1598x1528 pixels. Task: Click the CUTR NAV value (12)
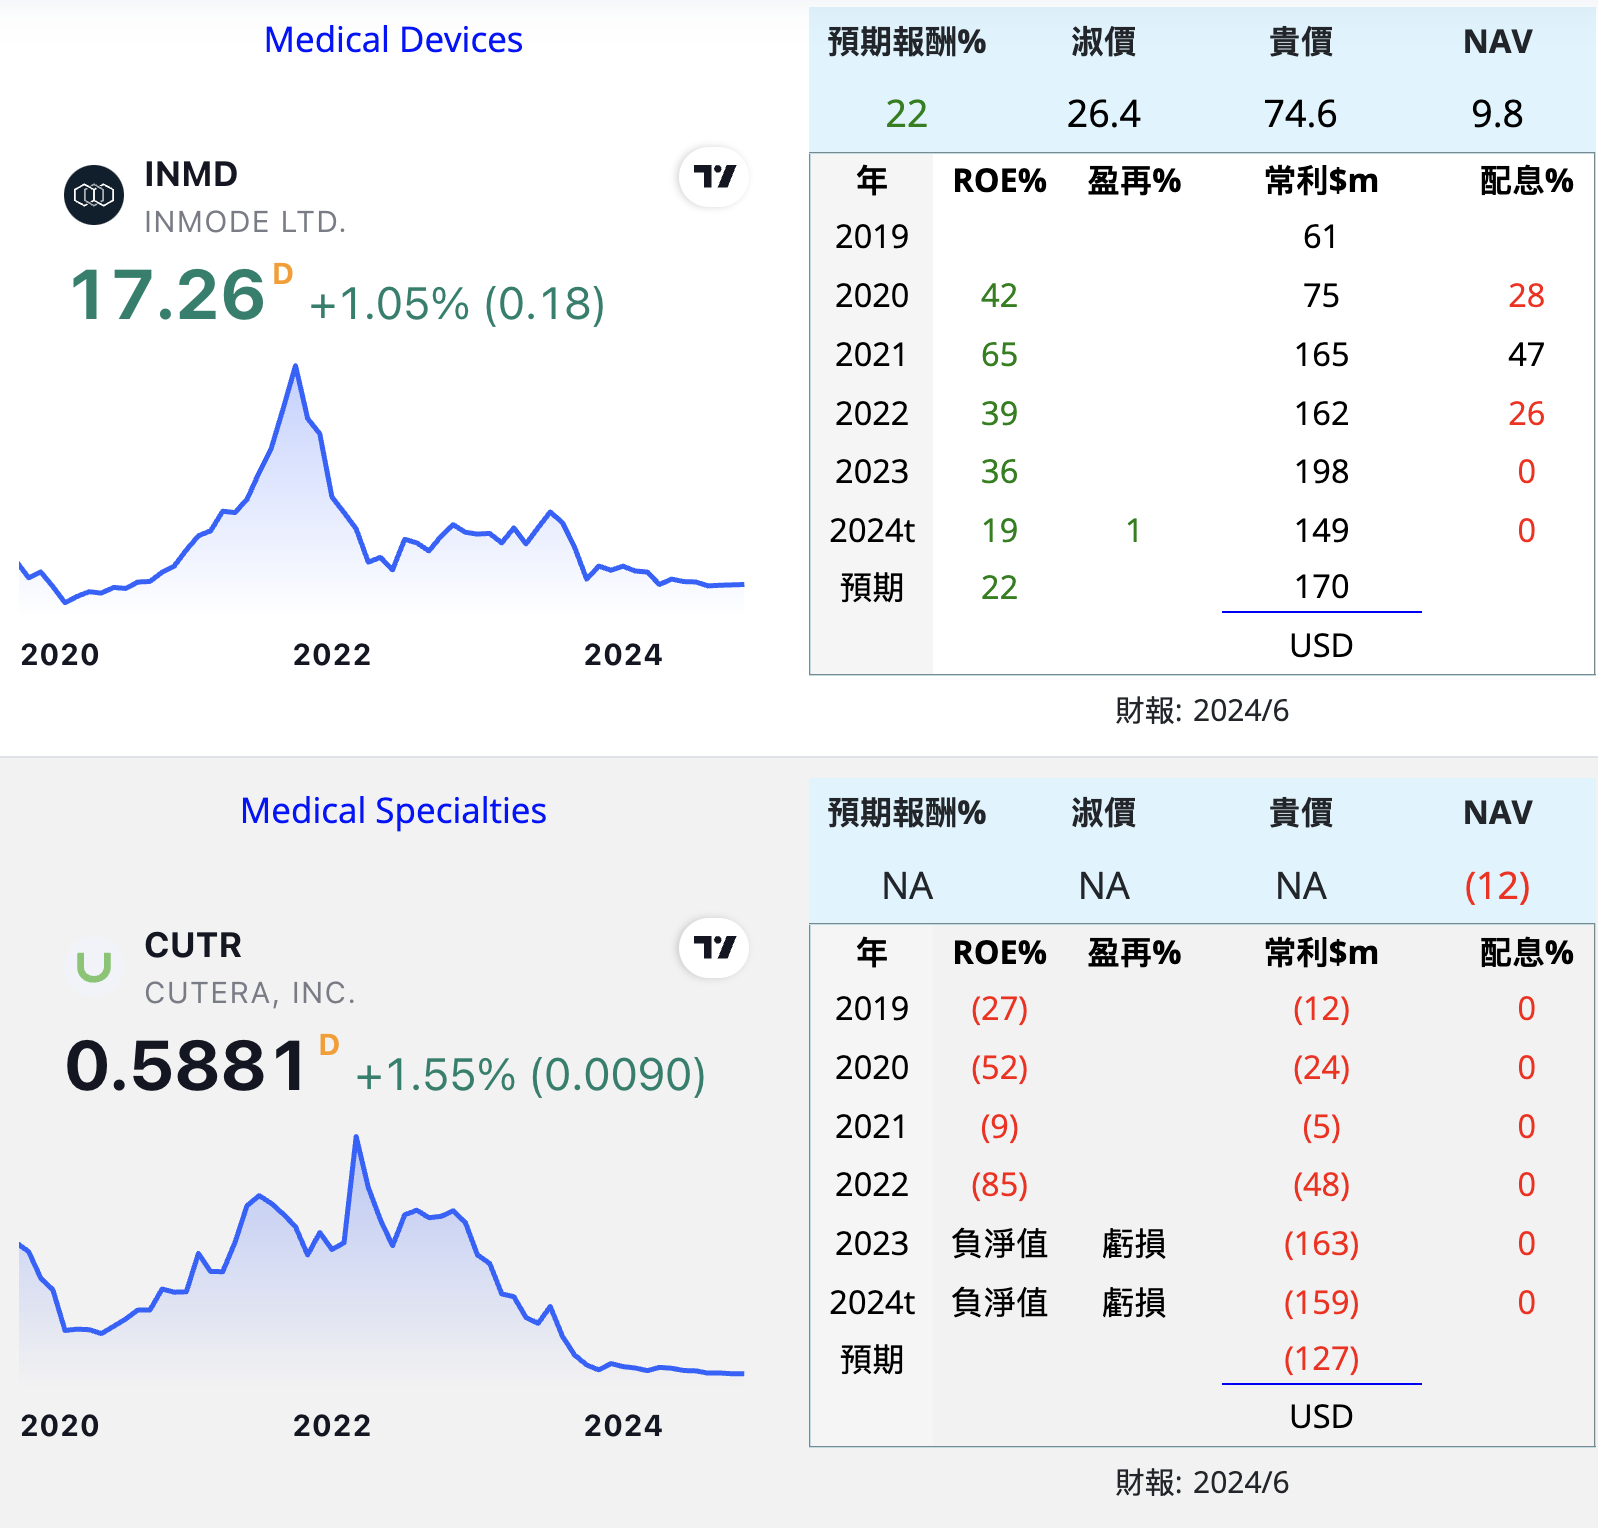point(1498,886)
